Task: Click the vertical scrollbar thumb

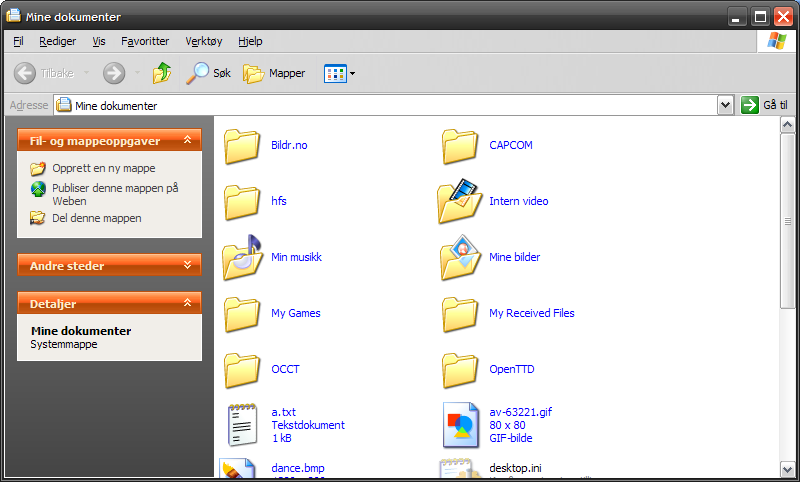Action: [x=787, y=221]
